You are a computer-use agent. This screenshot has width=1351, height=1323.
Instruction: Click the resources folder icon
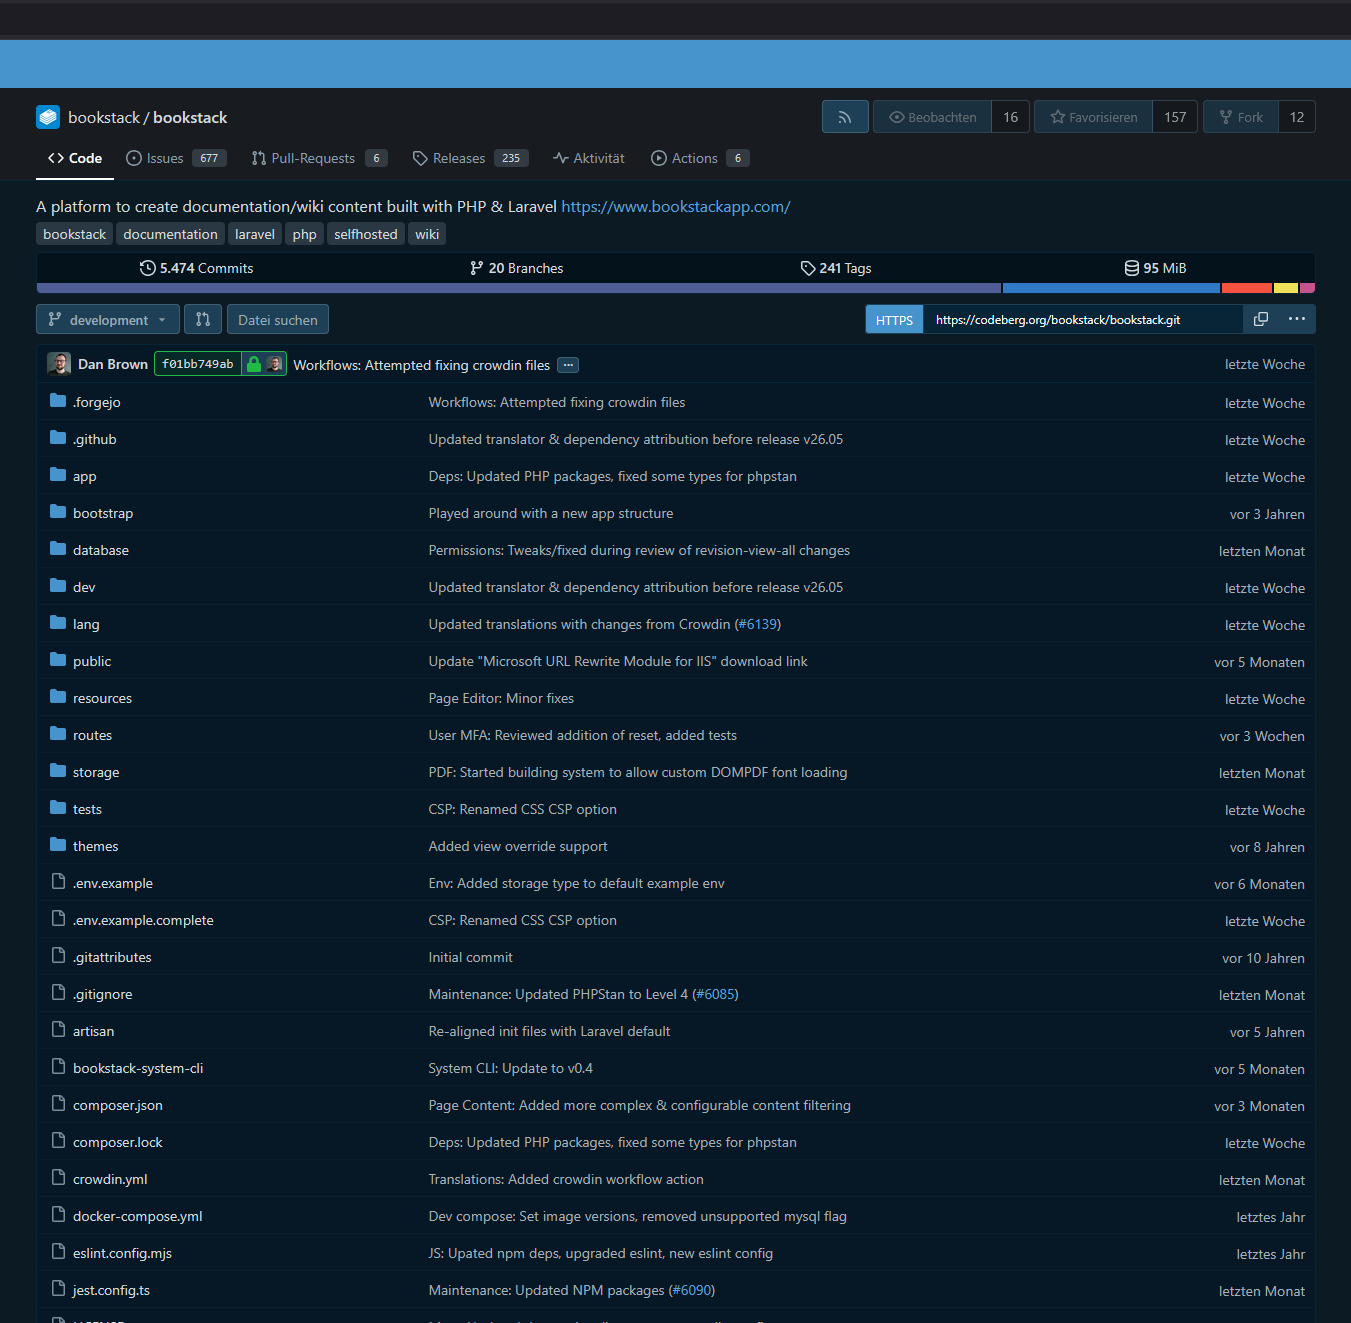tap(58, 697)
